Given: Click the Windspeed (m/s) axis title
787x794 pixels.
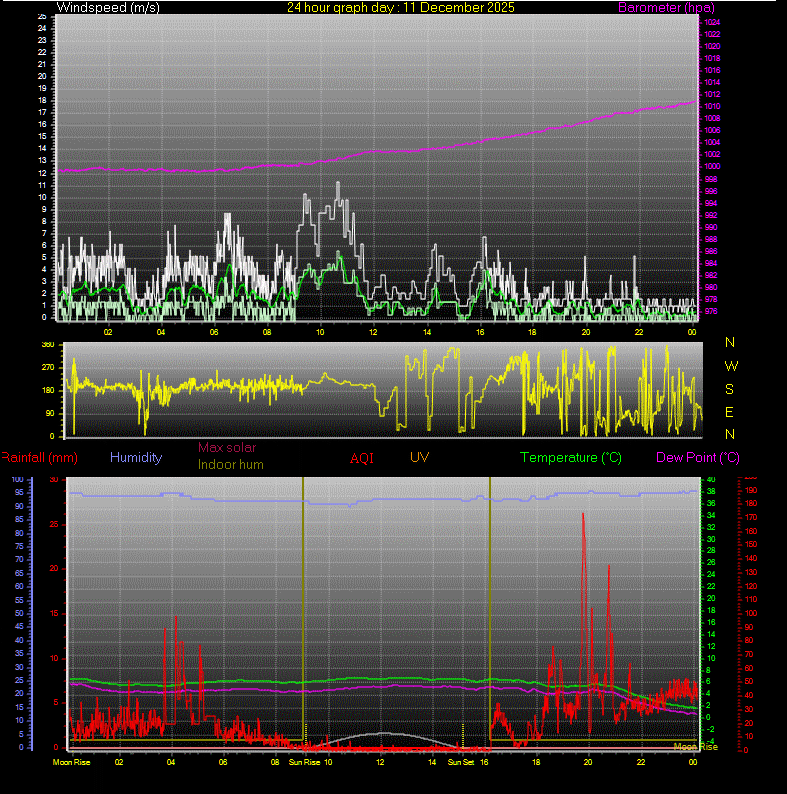Looking at the screenshot, I should [108, 8].
